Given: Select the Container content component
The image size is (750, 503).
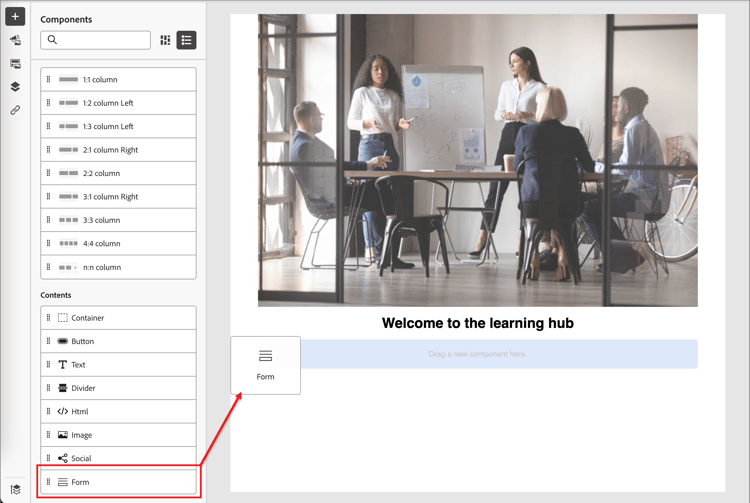Looking at the screenshot, I should tap(119, 317).
